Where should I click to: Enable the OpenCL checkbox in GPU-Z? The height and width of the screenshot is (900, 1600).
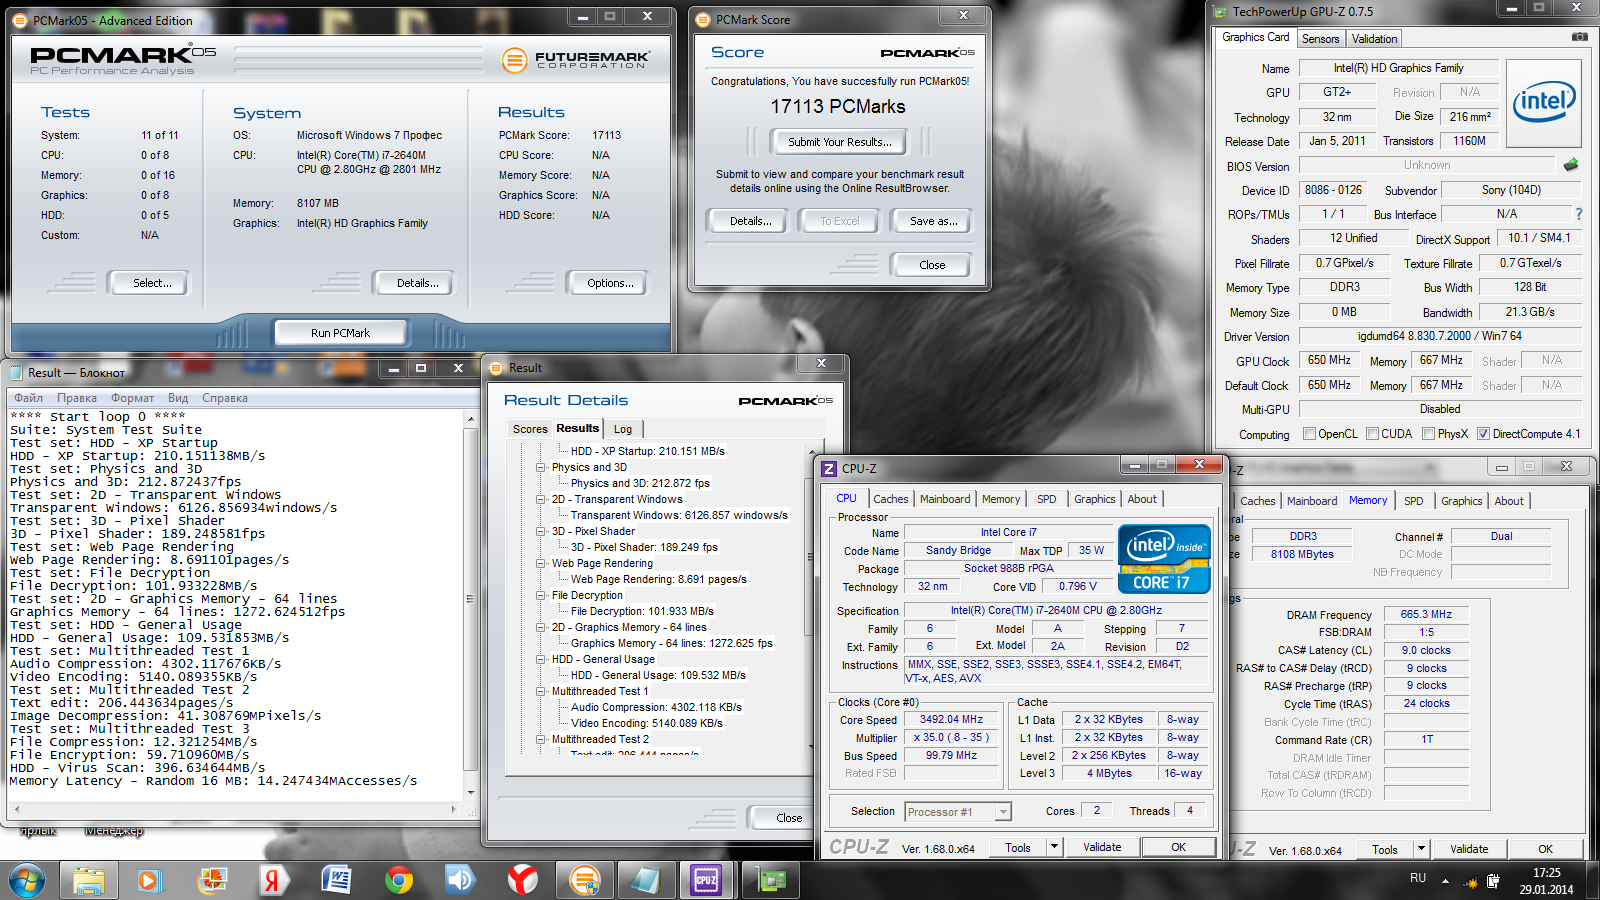(1309, 434)
